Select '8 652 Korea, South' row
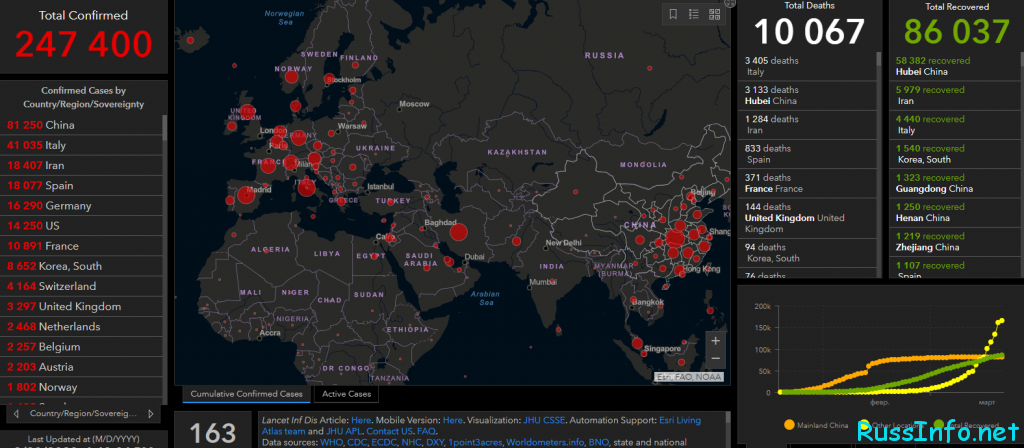 (81, 266)
